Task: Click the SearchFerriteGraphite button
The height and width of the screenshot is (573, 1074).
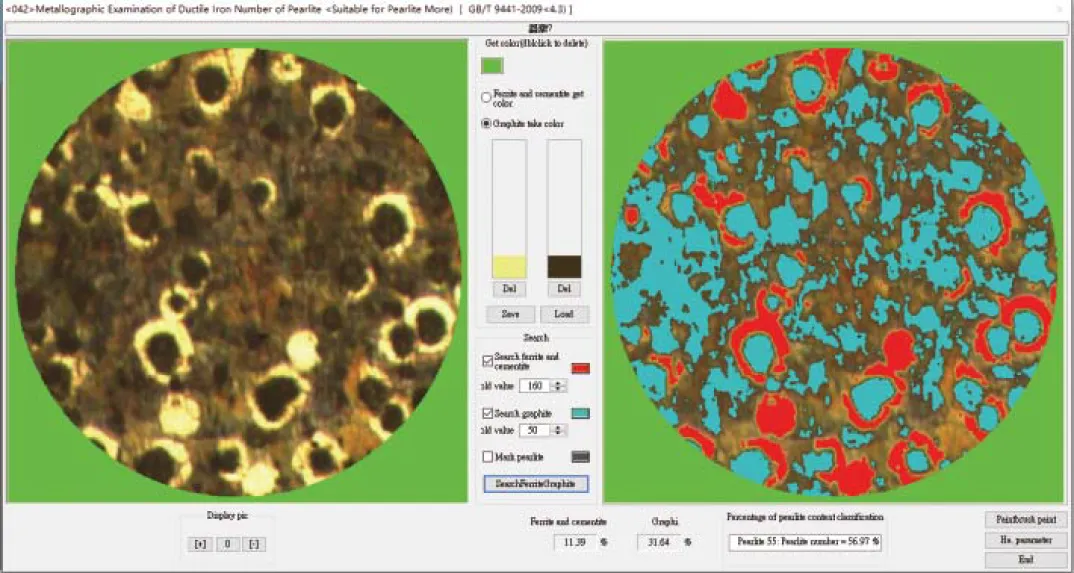Action: click(x=536, y=484)
